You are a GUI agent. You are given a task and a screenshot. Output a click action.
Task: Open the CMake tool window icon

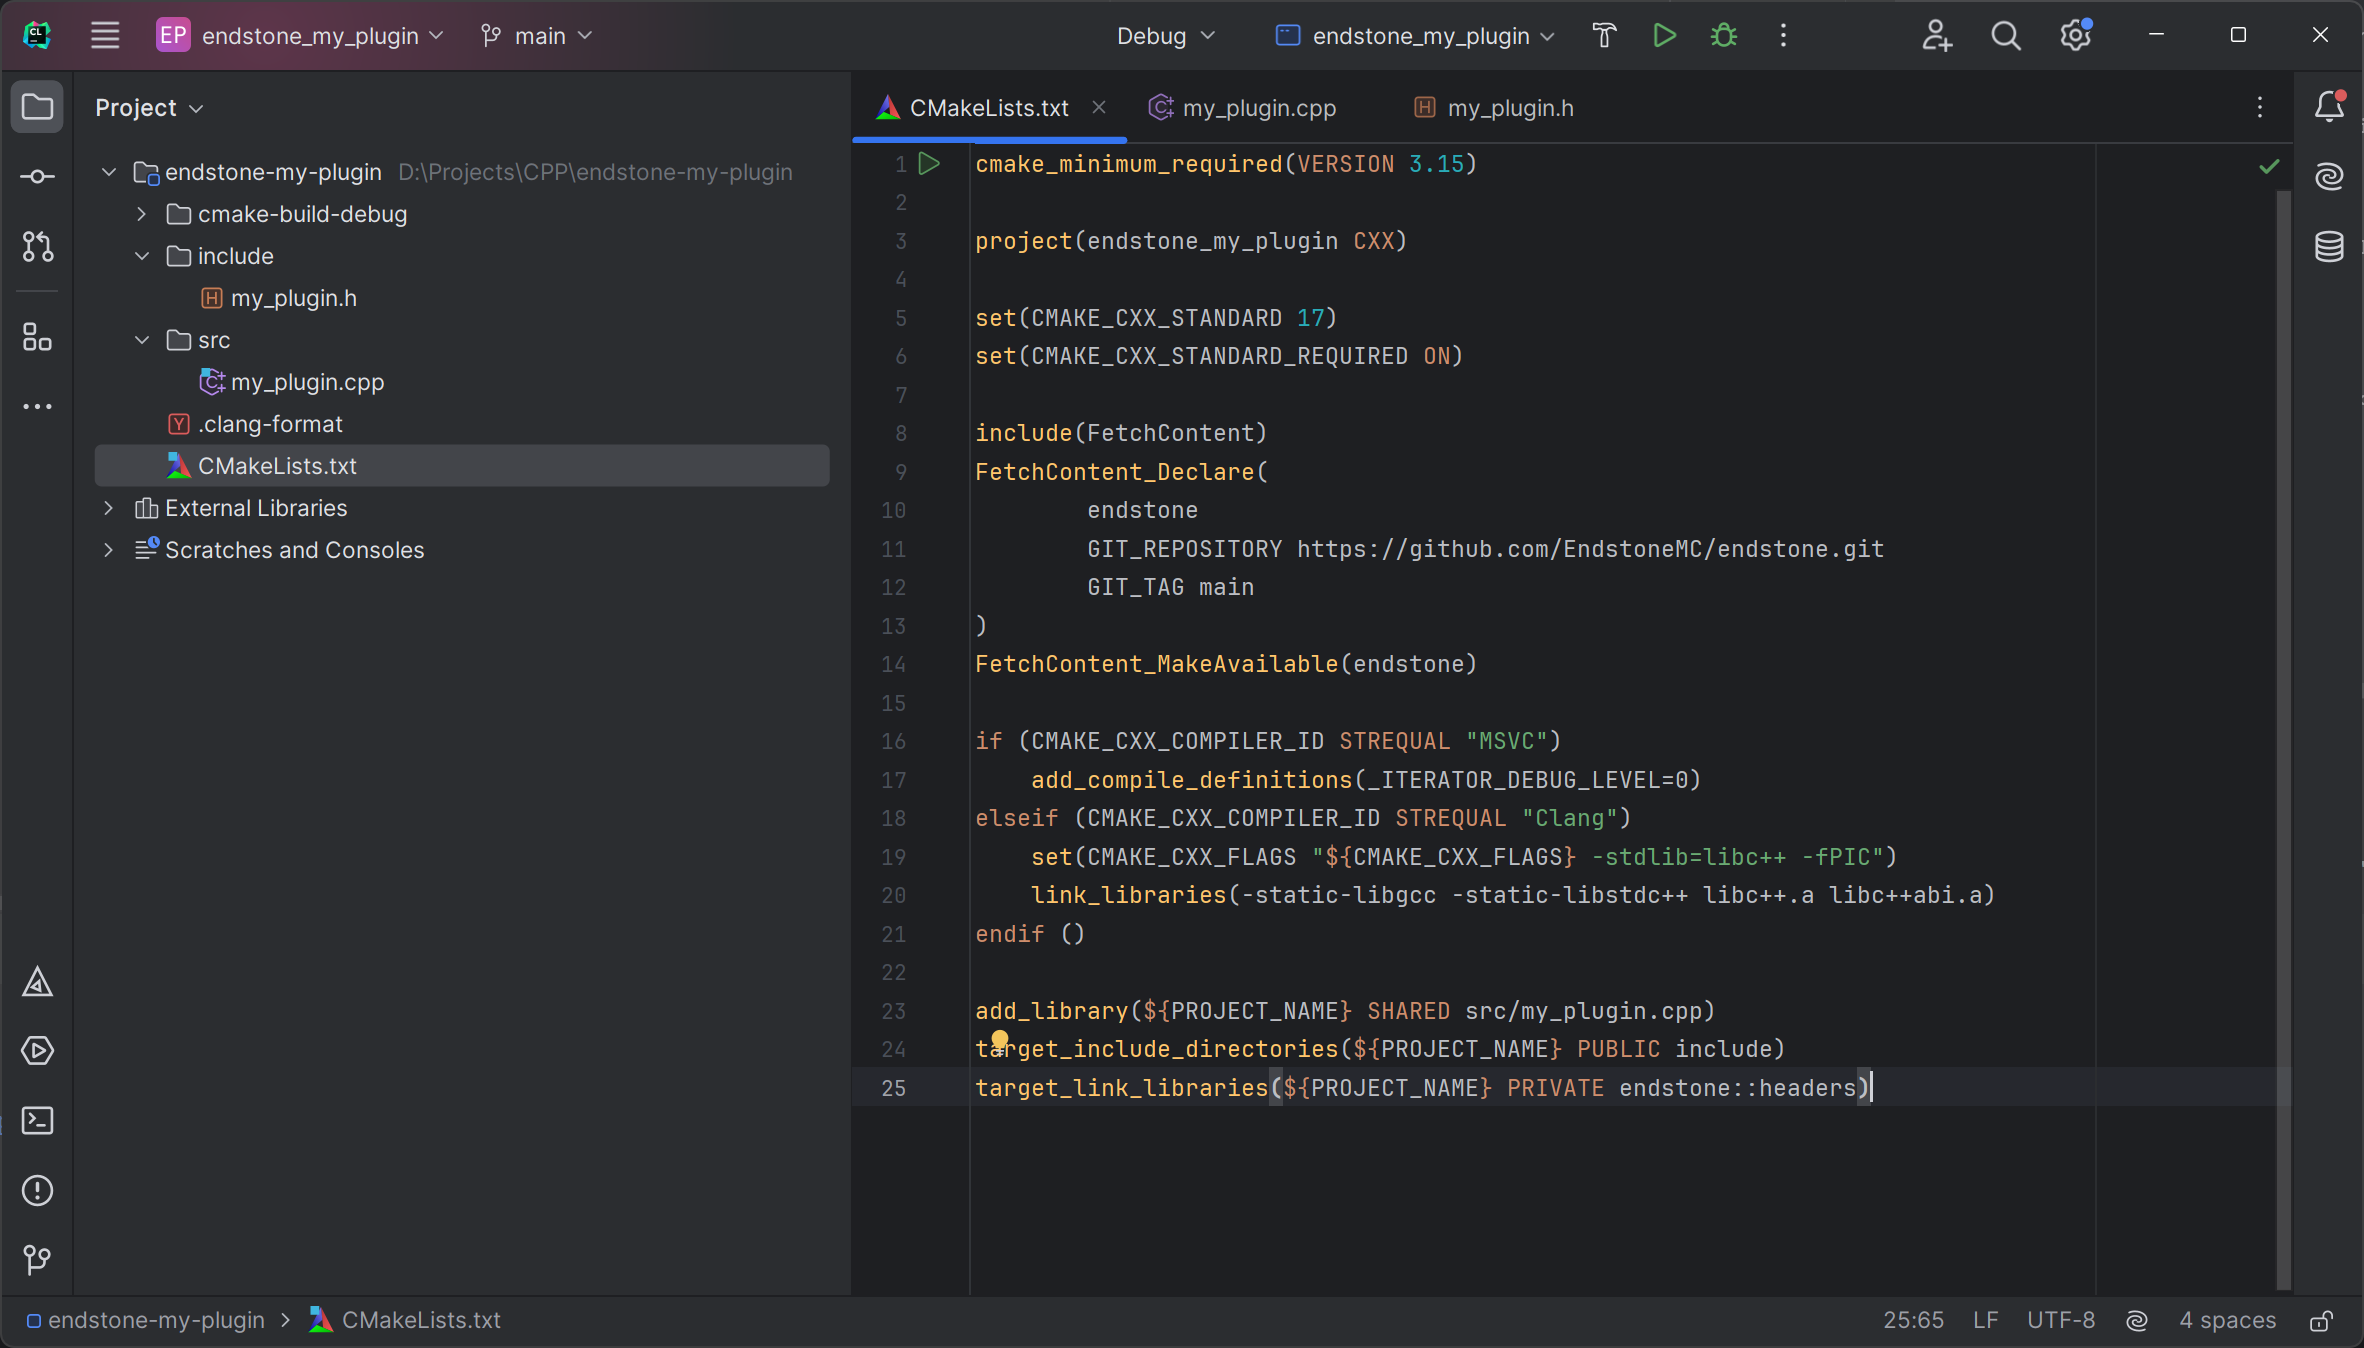37,982
